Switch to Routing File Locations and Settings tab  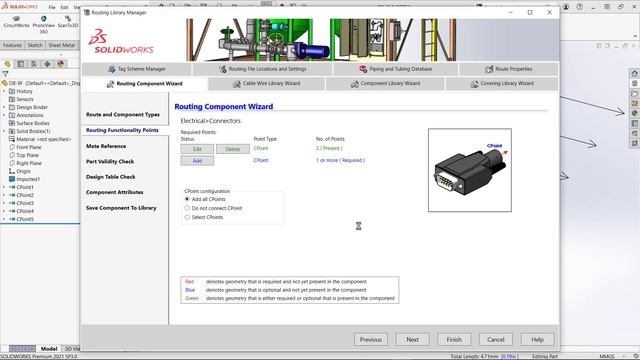click(262, 69)
